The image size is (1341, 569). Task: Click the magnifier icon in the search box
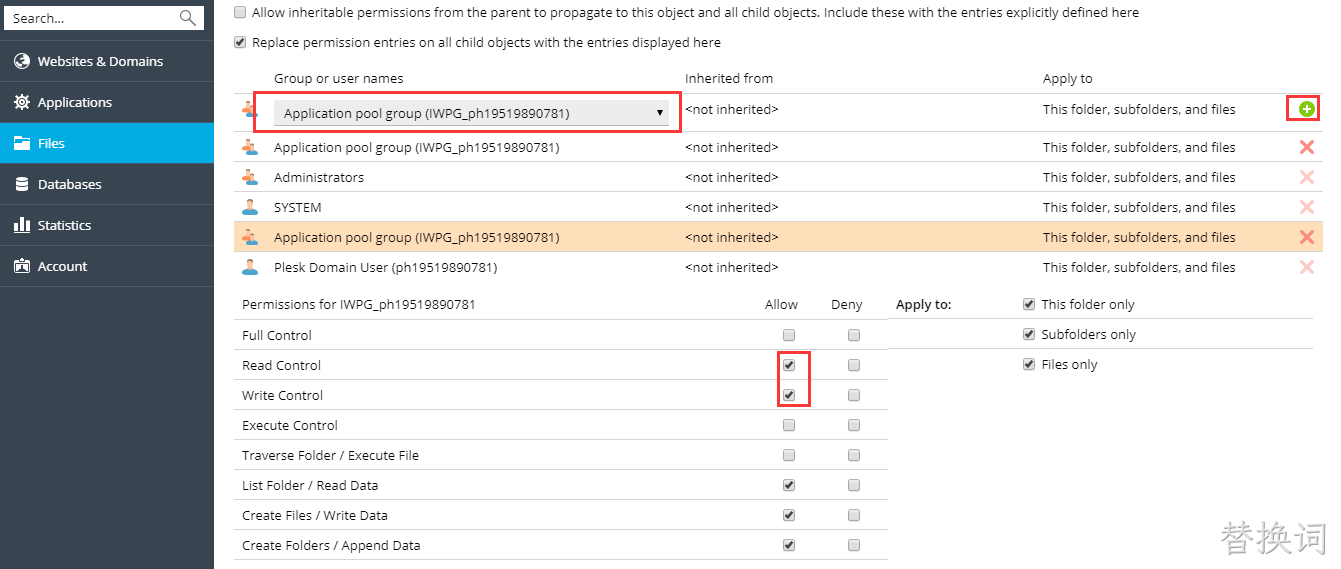click(188, 18)
